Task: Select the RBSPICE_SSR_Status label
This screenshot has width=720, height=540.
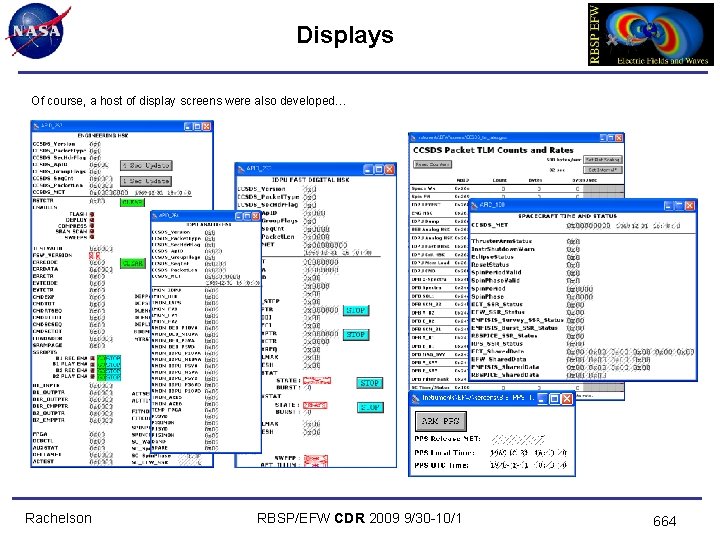Action: point(504,336)
